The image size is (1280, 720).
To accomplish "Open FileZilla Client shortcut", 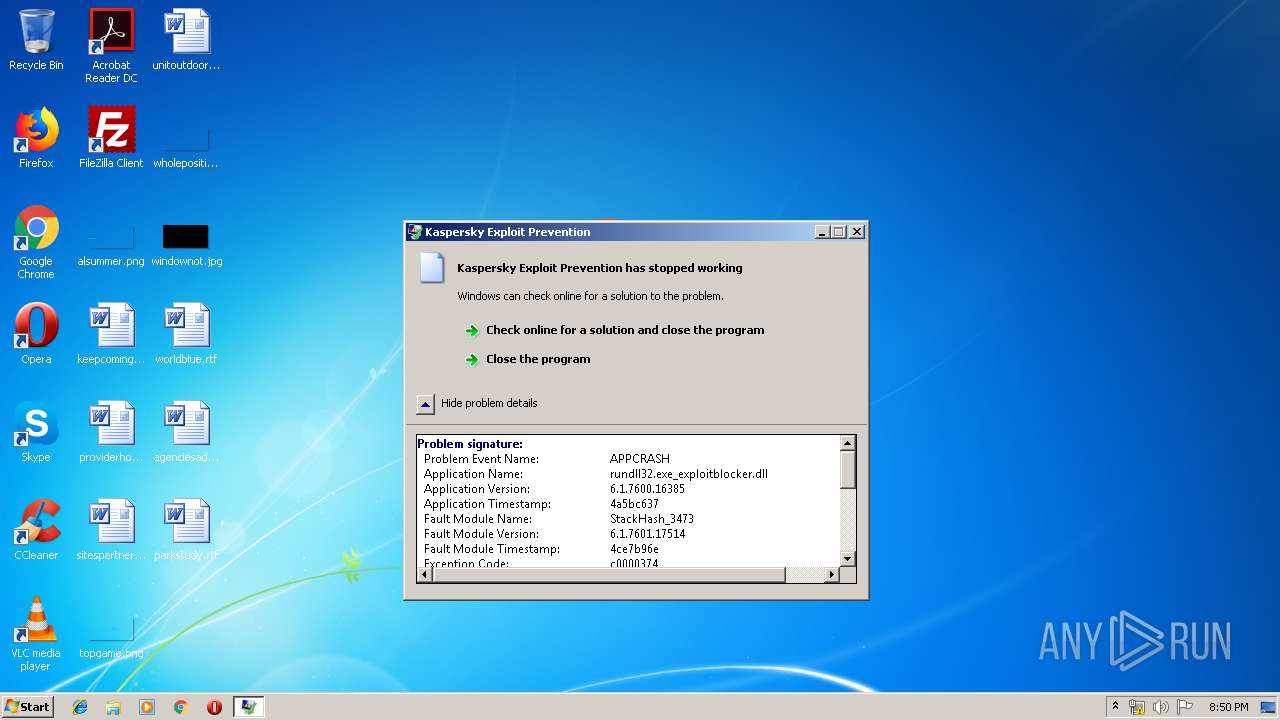I will point(111,138).
